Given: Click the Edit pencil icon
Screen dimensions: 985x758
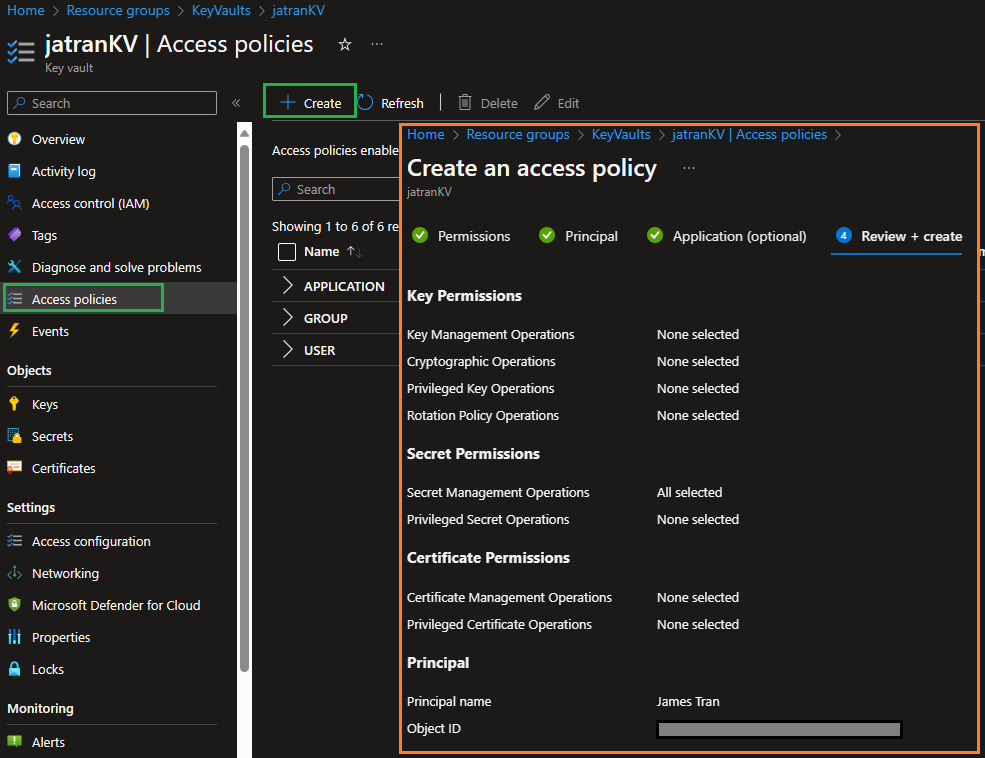Looking at the screenshot, I should click(542, 102).
